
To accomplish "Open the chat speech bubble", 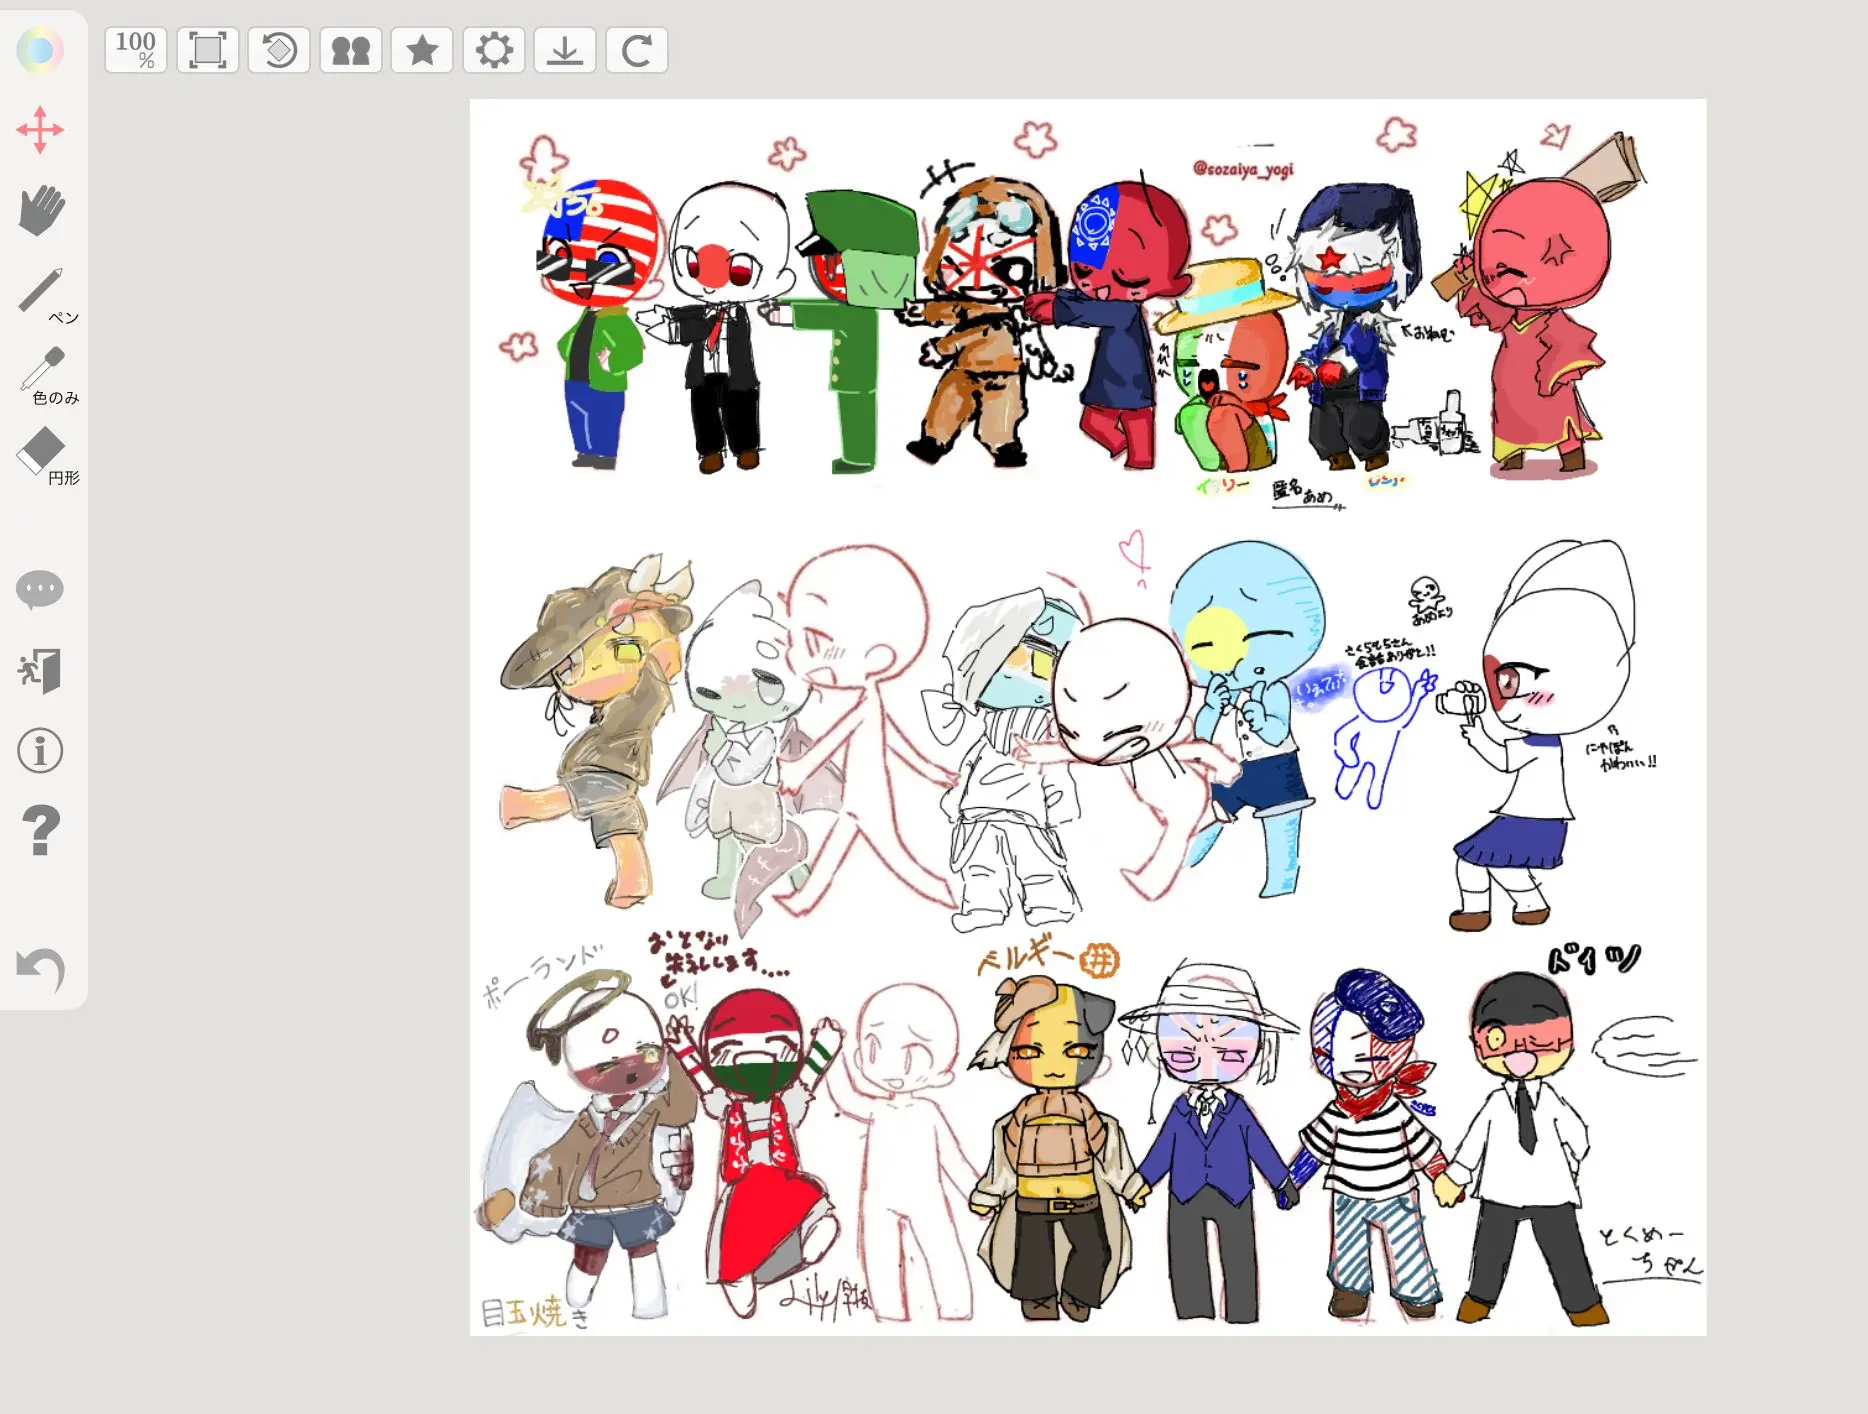I will point(40,589).
